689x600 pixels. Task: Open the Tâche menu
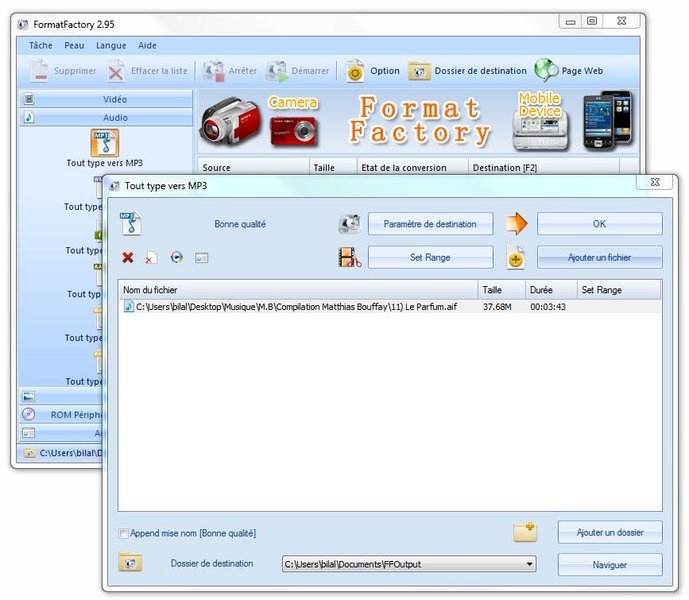[40, 45]
